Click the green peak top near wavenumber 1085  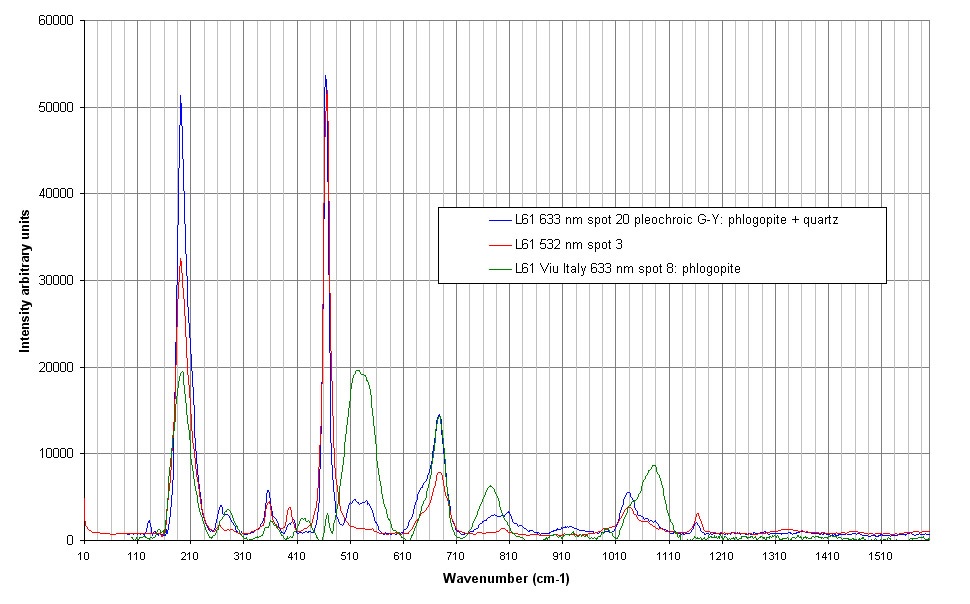[654, 465]
